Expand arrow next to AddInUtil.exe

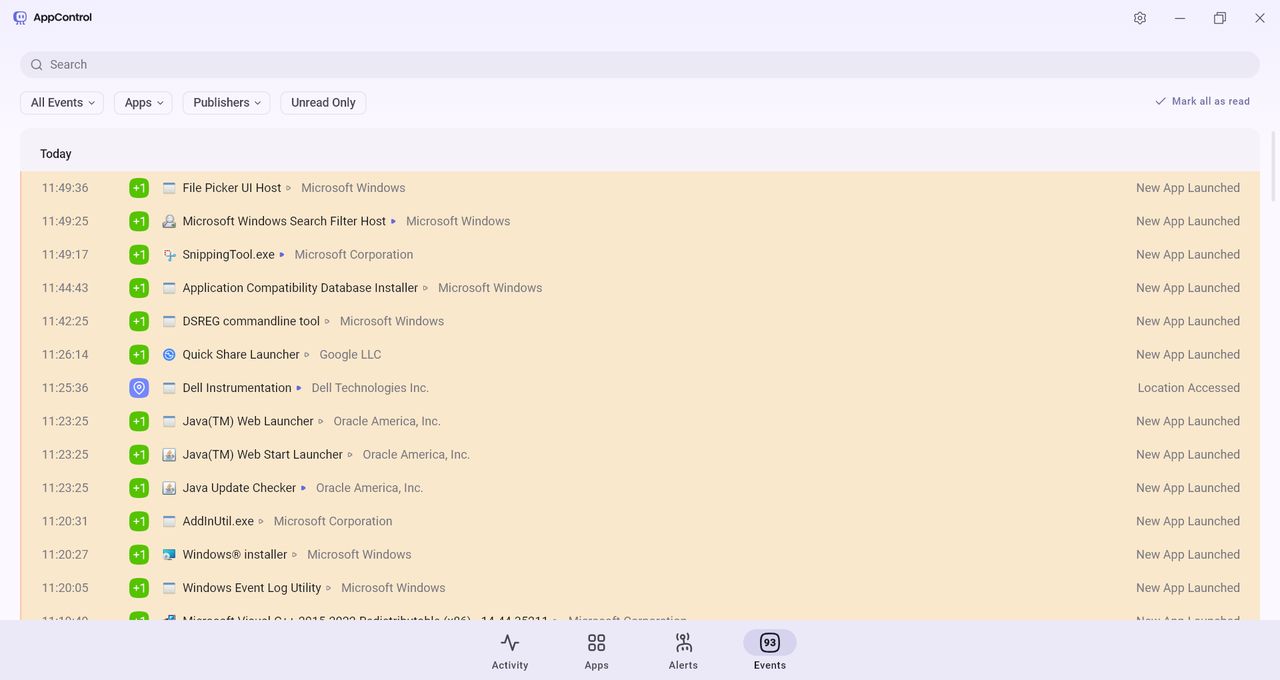click(x=261, y=522)
